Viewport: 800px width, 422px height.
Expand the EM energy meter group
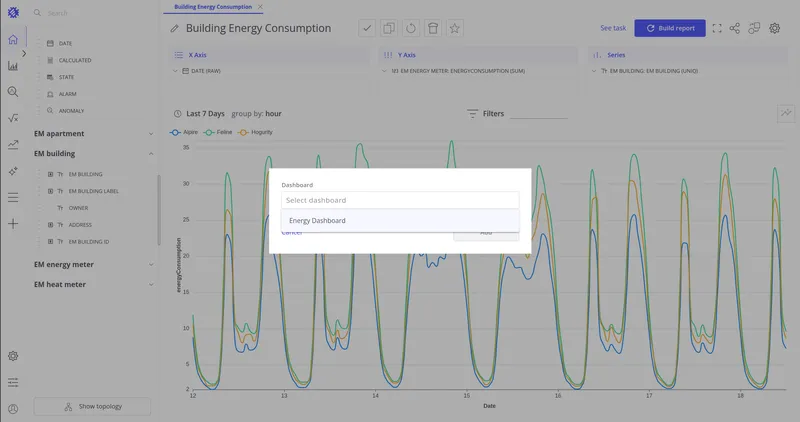pyautogui.click(x=151, y=264)
